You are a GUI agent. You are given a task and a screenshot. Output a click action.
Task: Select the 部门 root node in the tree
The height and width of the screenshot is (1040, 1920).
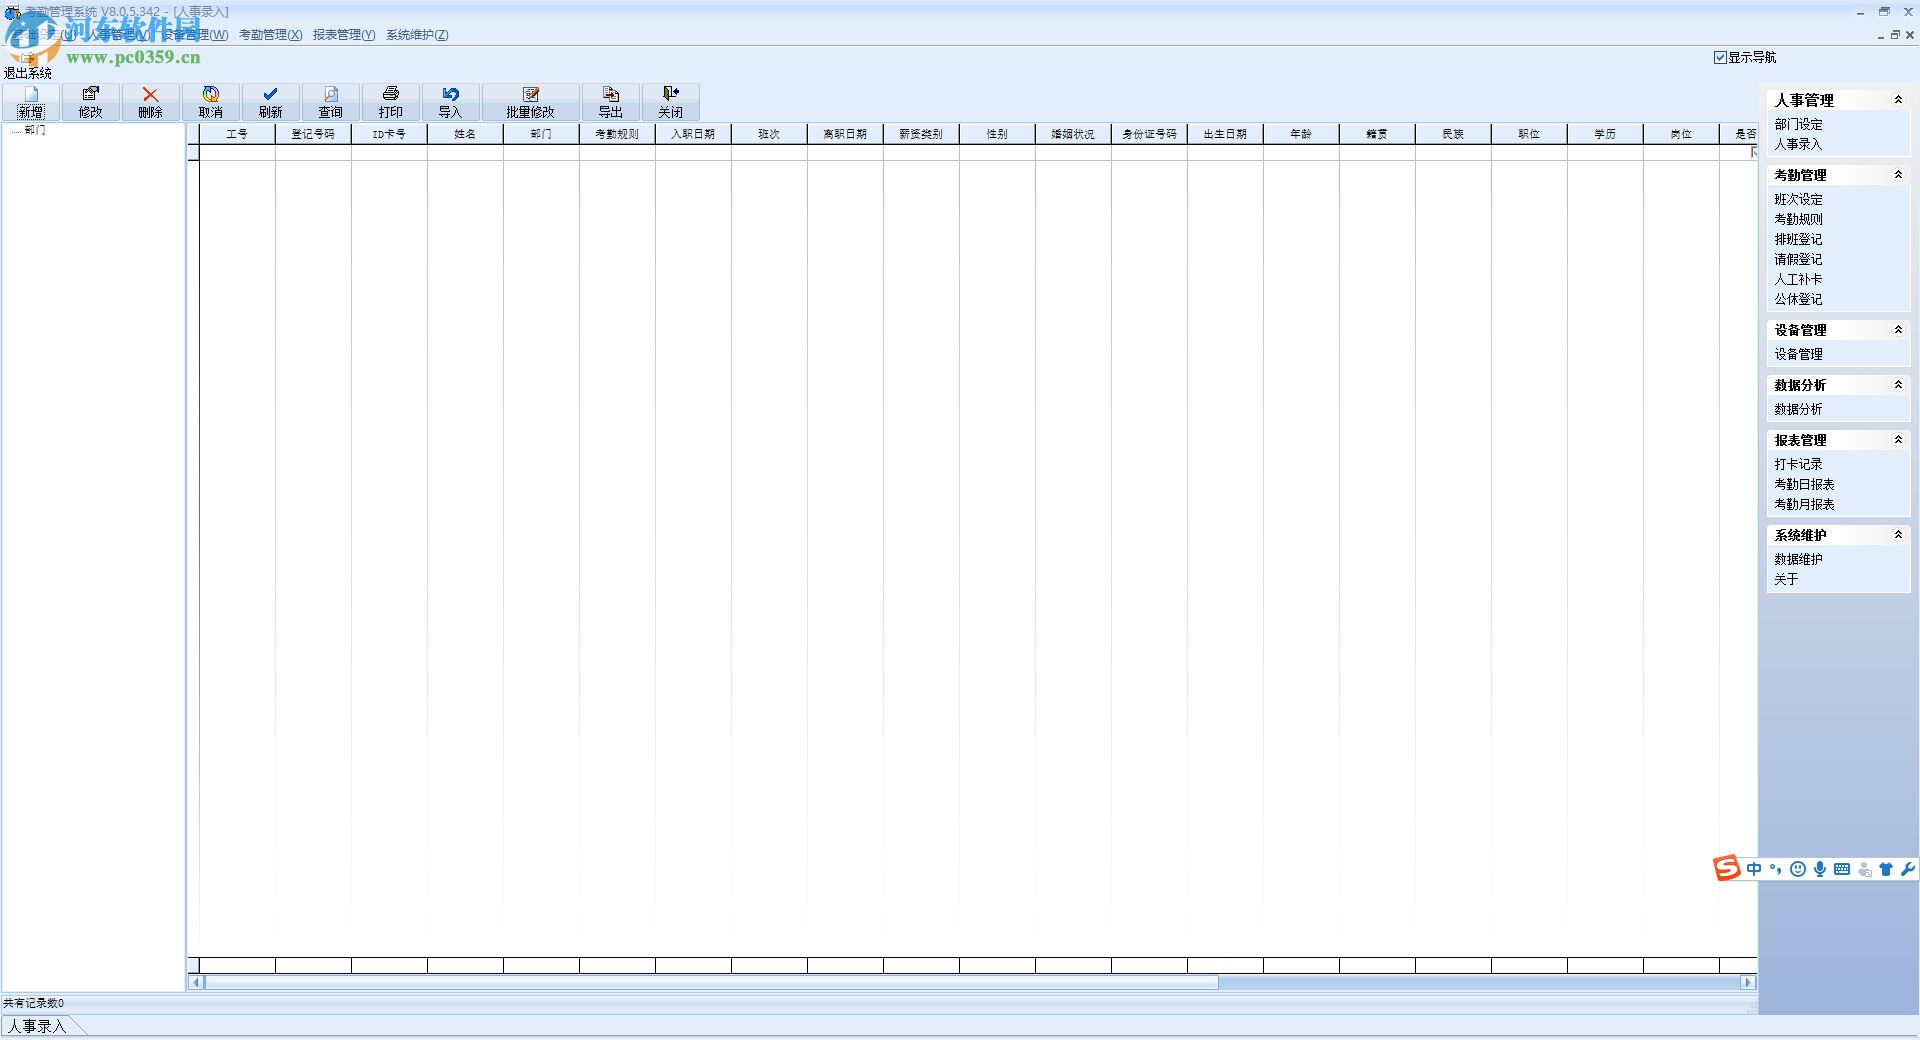[35, 130]
